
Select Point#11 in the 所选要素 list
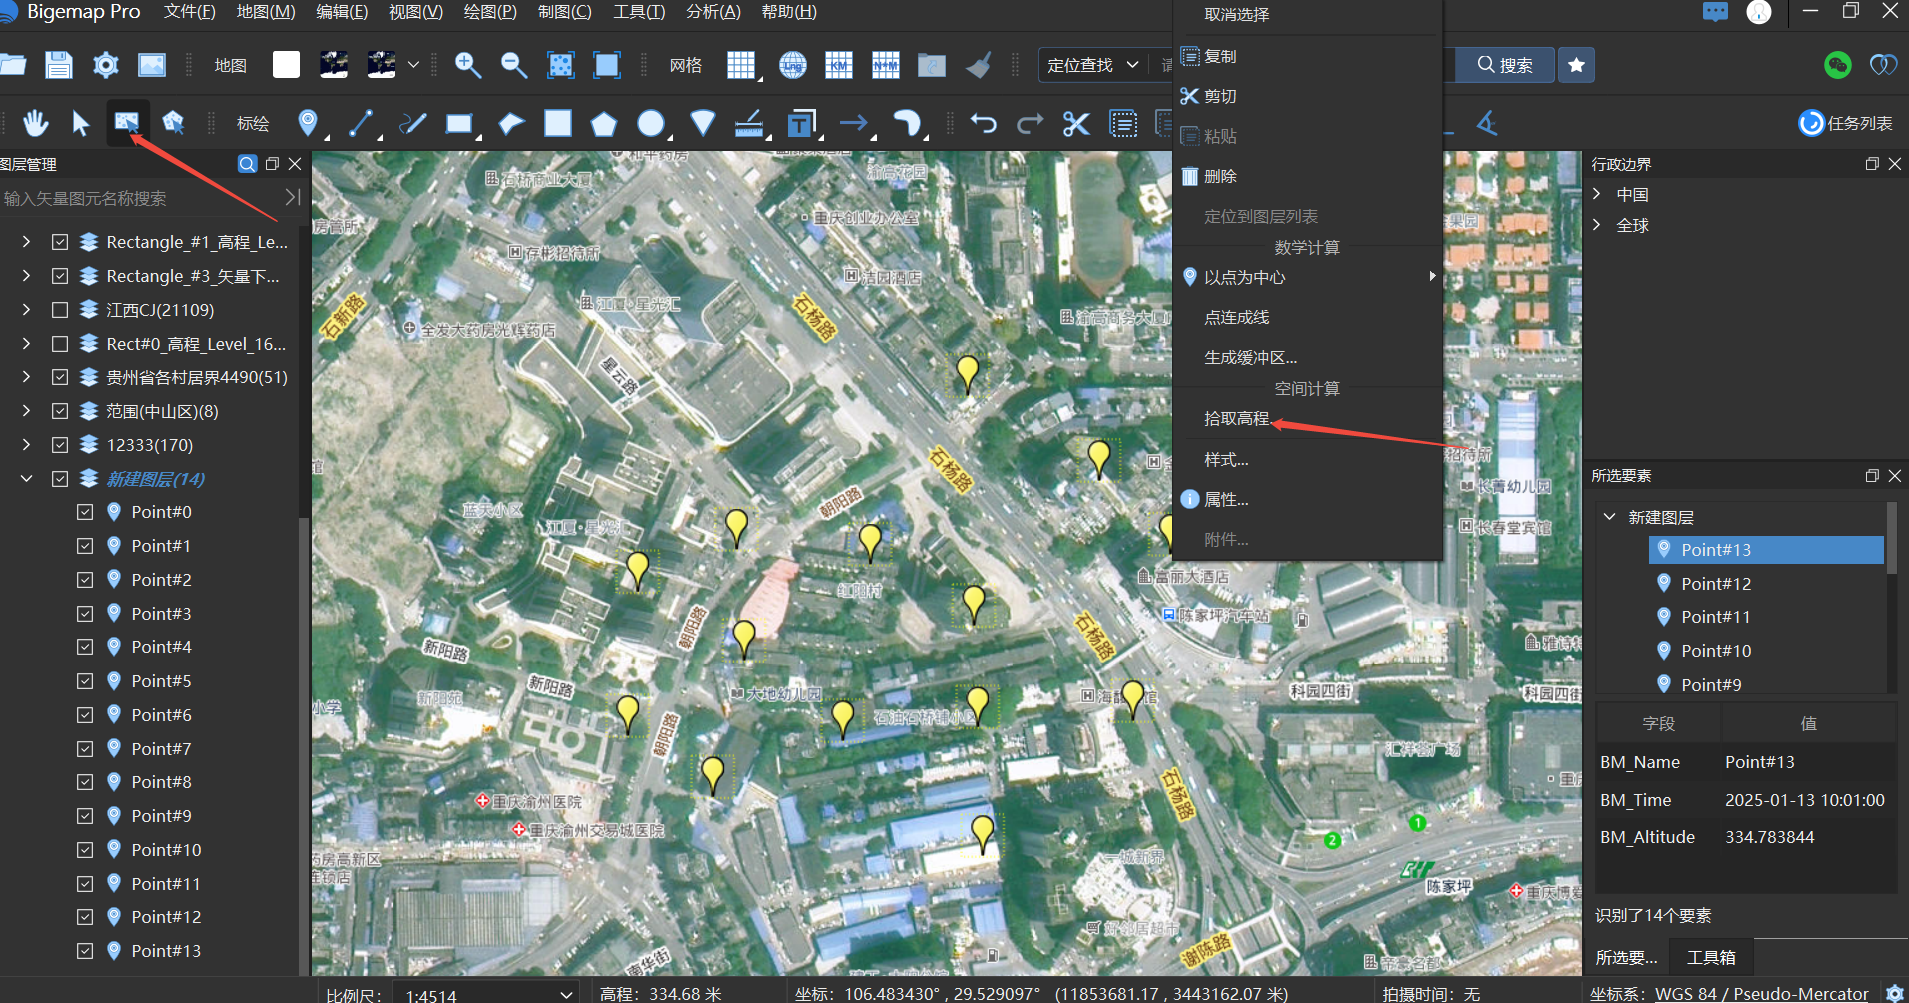coord(1713,616)
